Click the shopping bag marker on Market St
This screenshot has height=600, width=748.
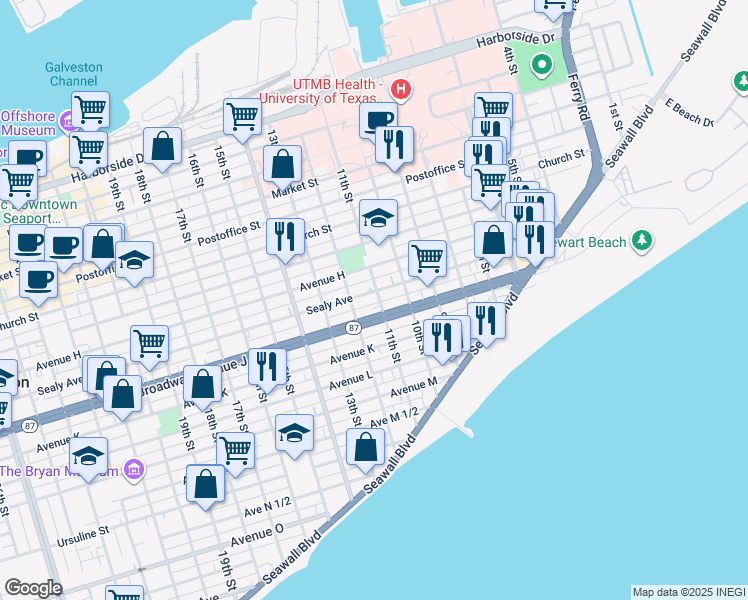click(282, 166)
